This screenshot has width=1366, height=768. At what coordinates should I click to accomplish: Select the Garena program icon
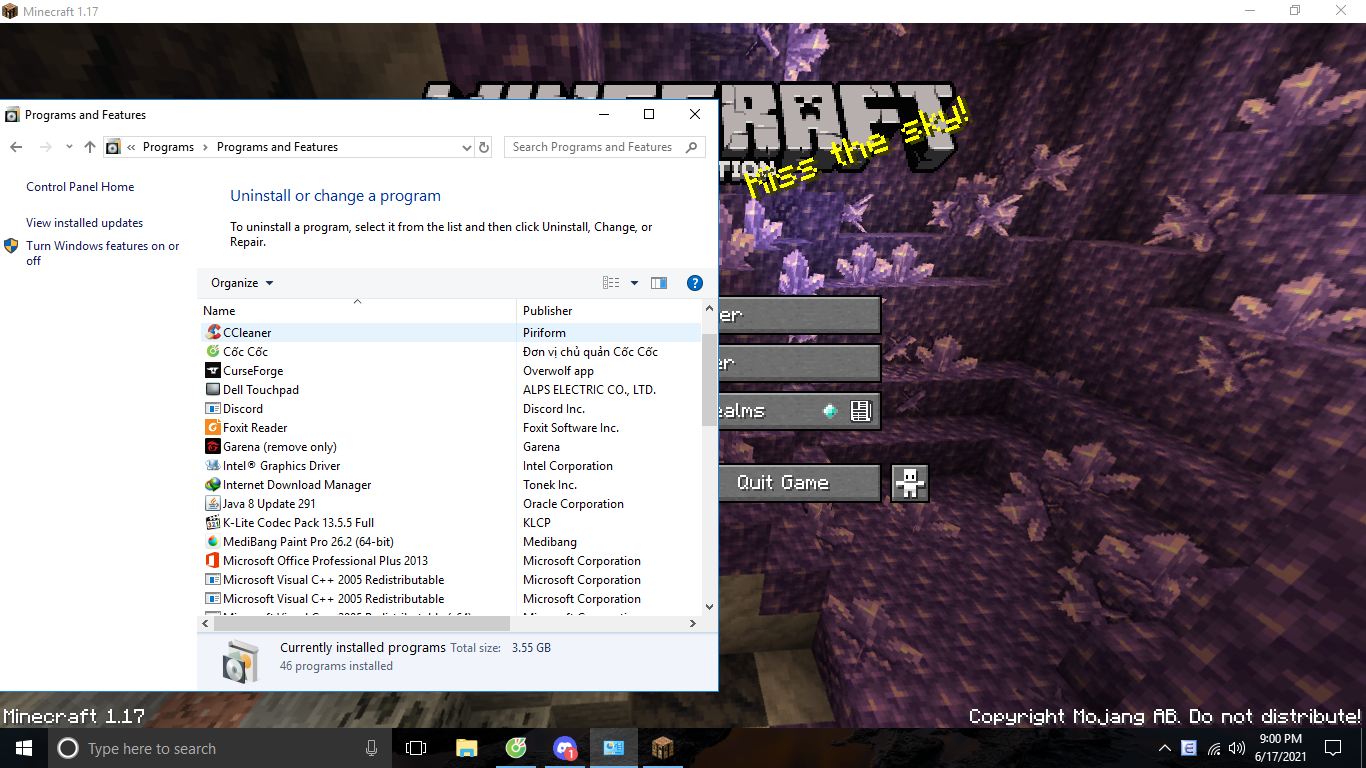(x=213, y=446)
